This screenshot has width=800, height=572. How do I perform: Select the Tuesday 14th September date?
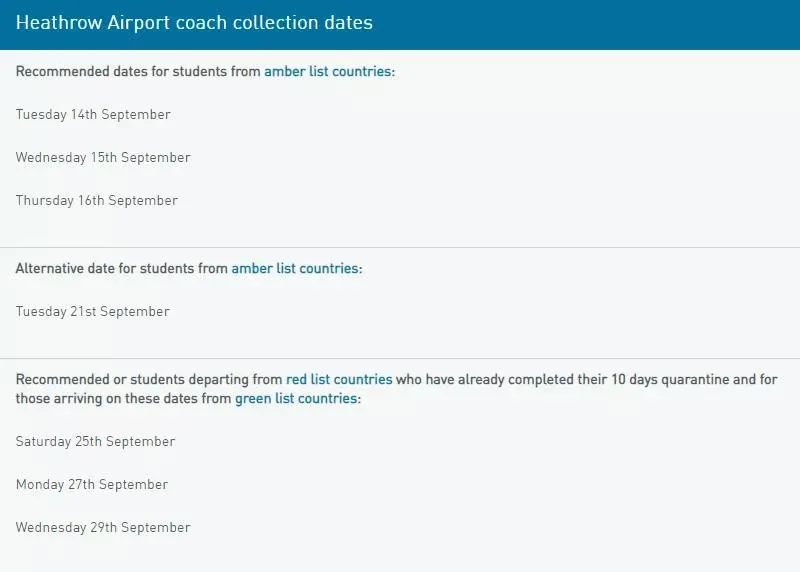[93, 115]
